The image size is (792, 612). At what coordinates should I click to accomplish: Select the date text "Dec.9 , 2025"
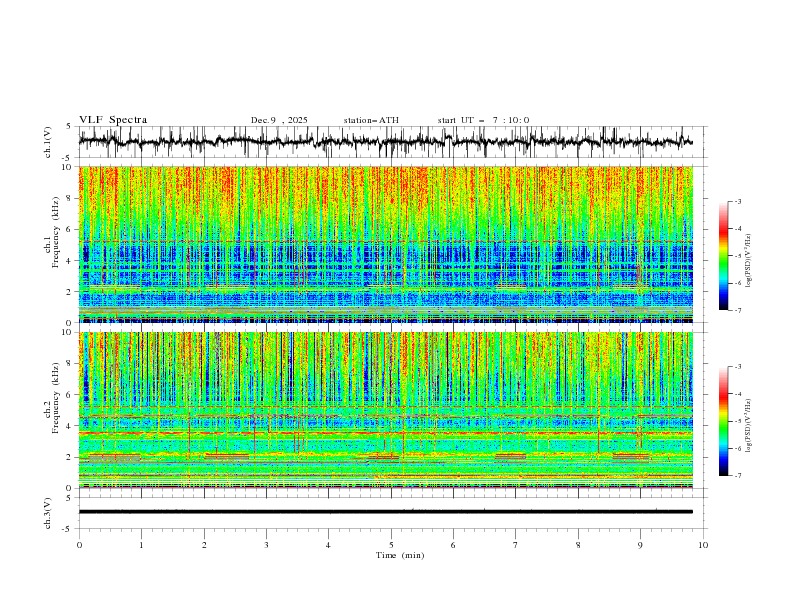(x=279, y=120)
